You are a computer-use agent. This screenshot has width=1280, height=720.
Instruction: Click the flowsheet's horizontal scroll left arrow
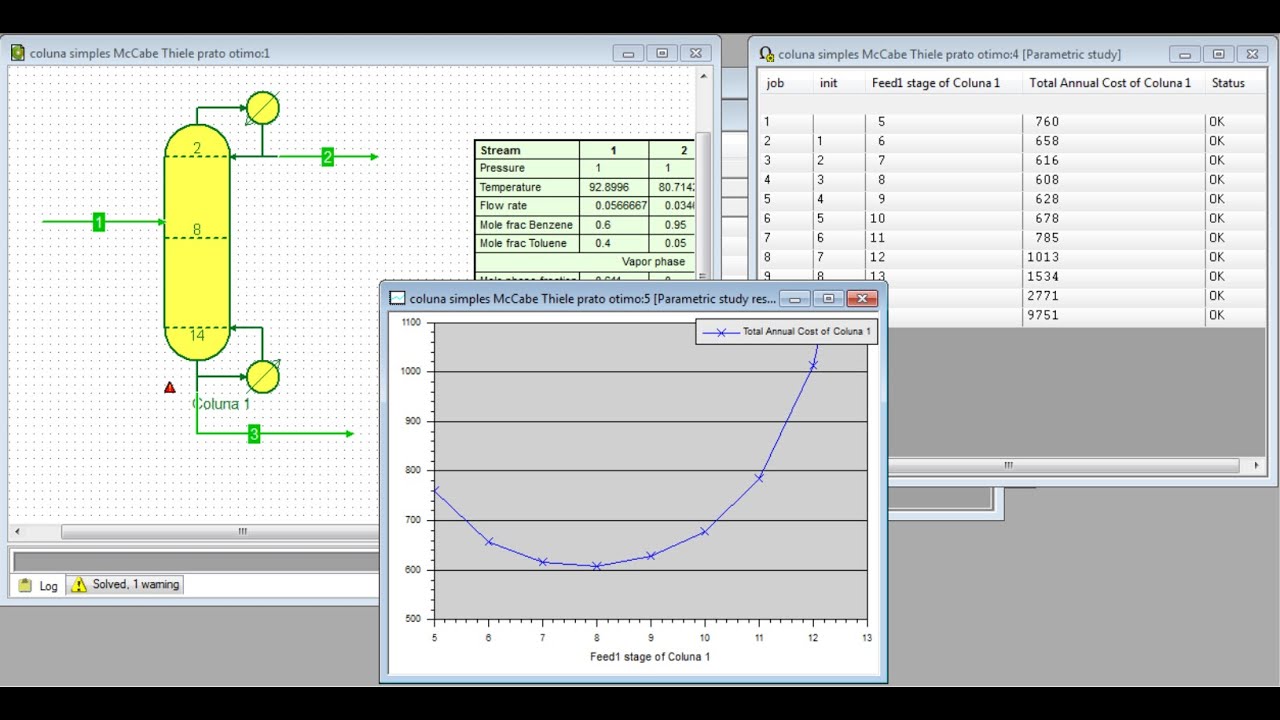18,532
